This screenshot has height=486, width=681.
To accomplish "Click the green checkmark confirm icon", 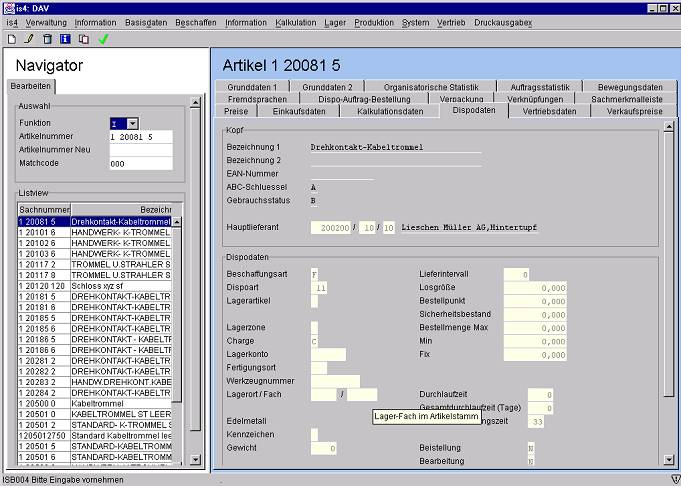I will click(x=103, y=39).
